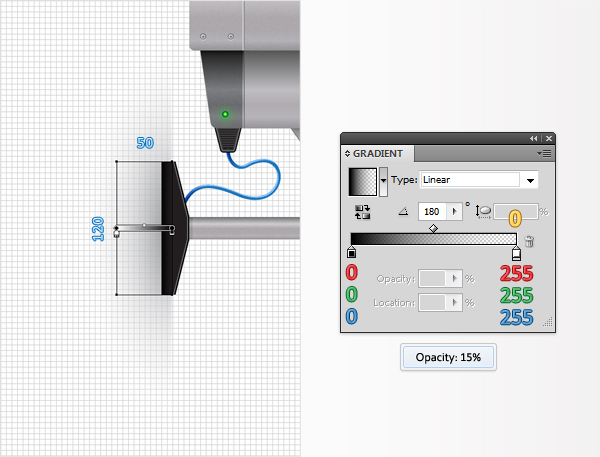Click the aspect ratio percent field
The height and width of the screenshot is (457, 600).
(x=515, y=212)
